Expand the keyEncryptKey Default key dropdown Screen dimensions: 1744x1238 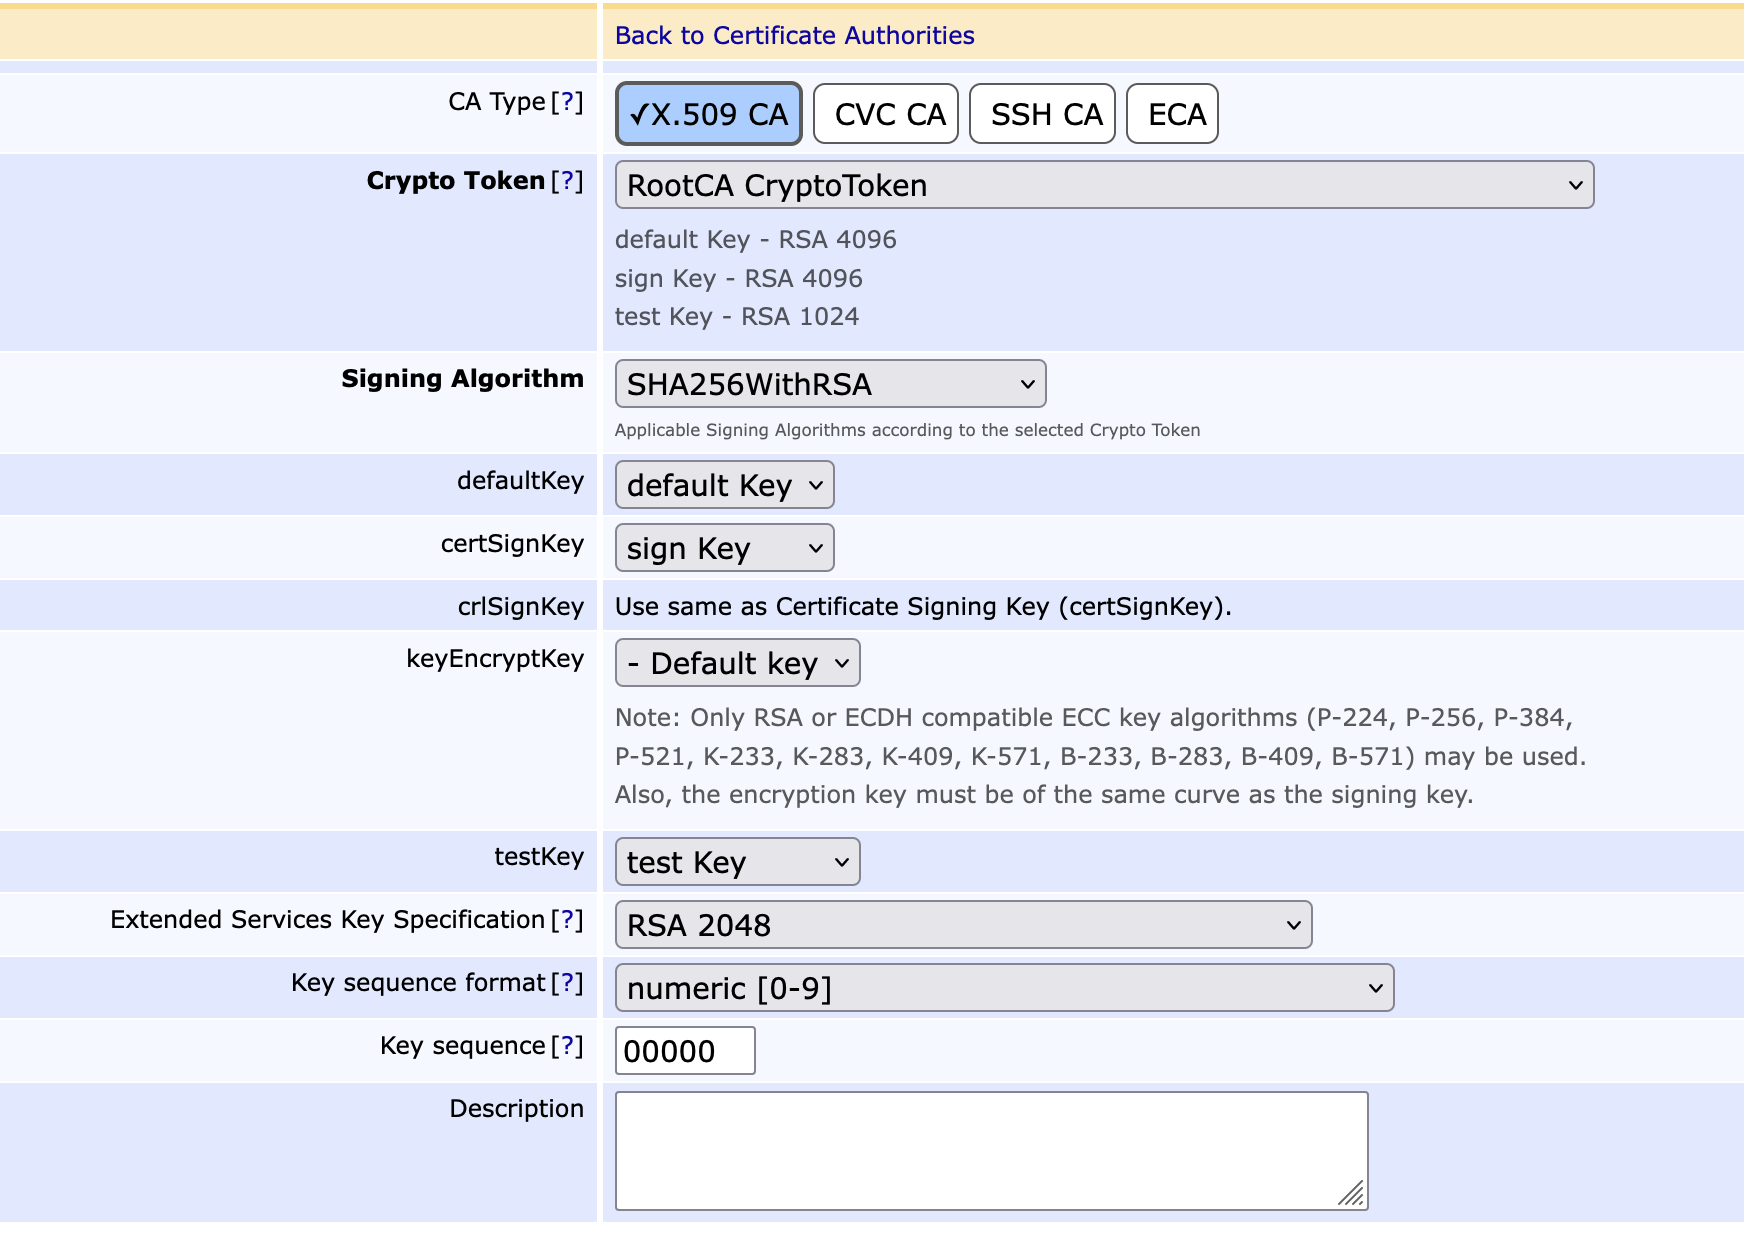tap(737, 664)
